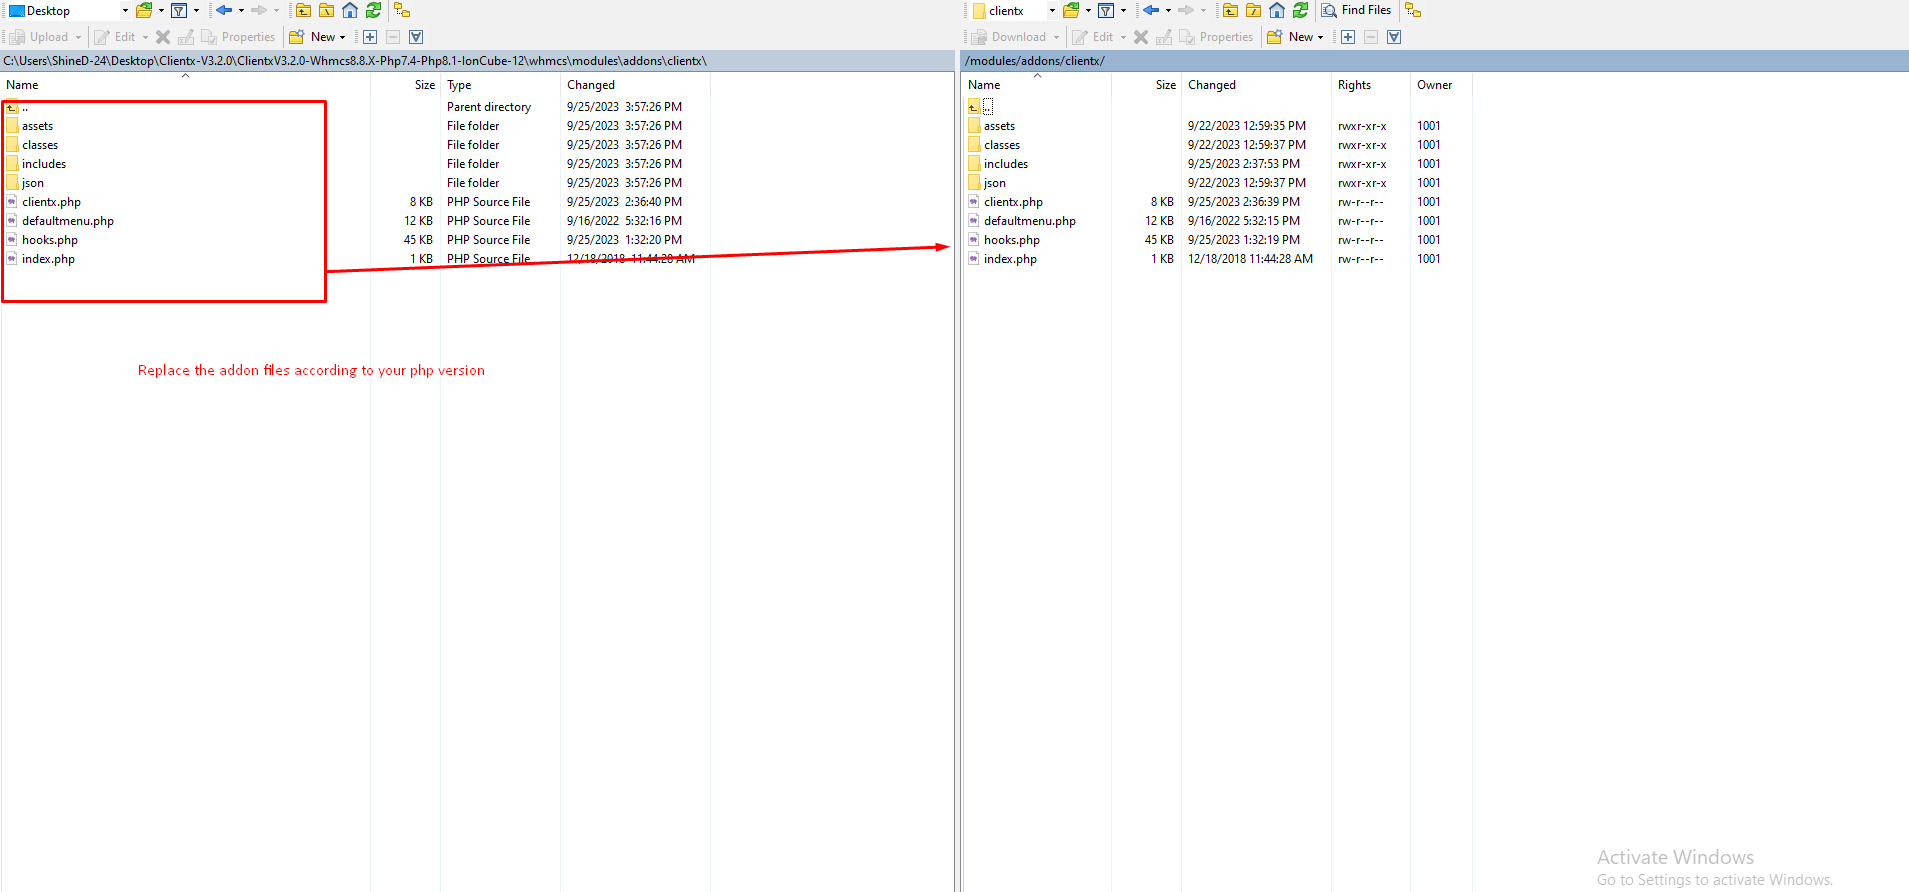This screenshot has height=892, width=1909.
Task: Open remote root directory icon
Action: (1253, 11)
